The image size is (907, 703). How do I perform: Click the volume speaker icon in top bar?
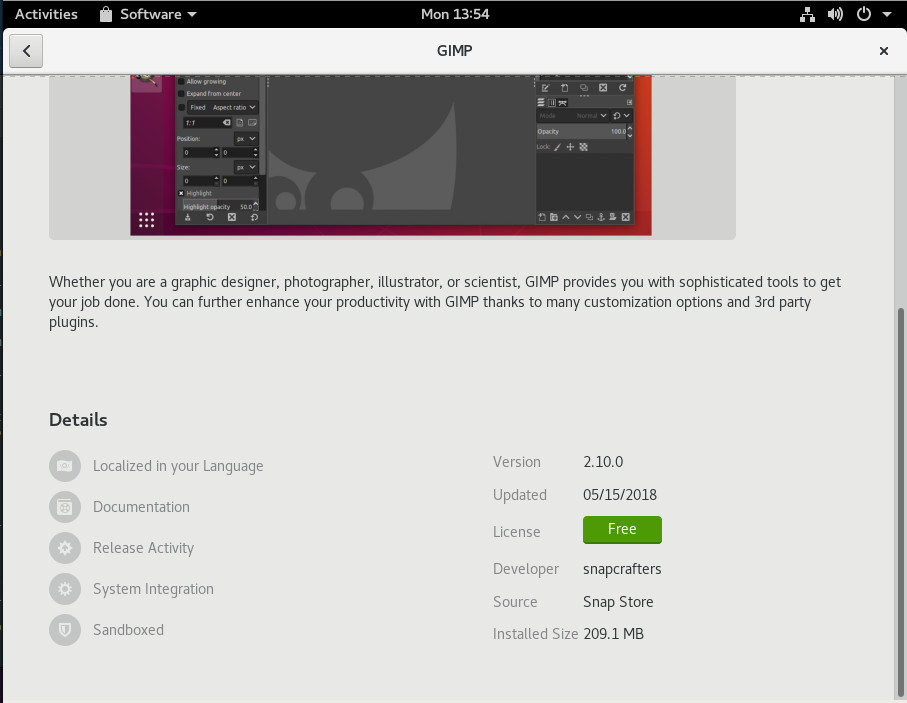point(835,14)
